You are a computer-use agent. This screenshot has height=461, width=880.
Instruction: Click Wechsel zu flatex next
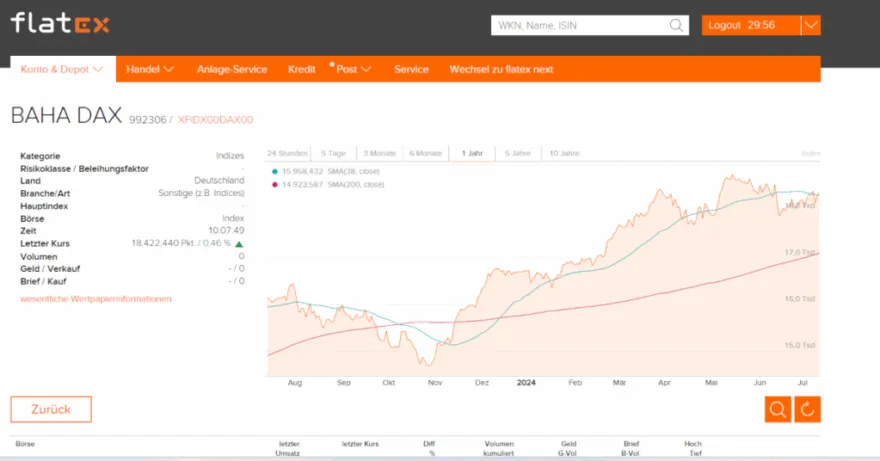pyautogui.click(x=501, y=69)
